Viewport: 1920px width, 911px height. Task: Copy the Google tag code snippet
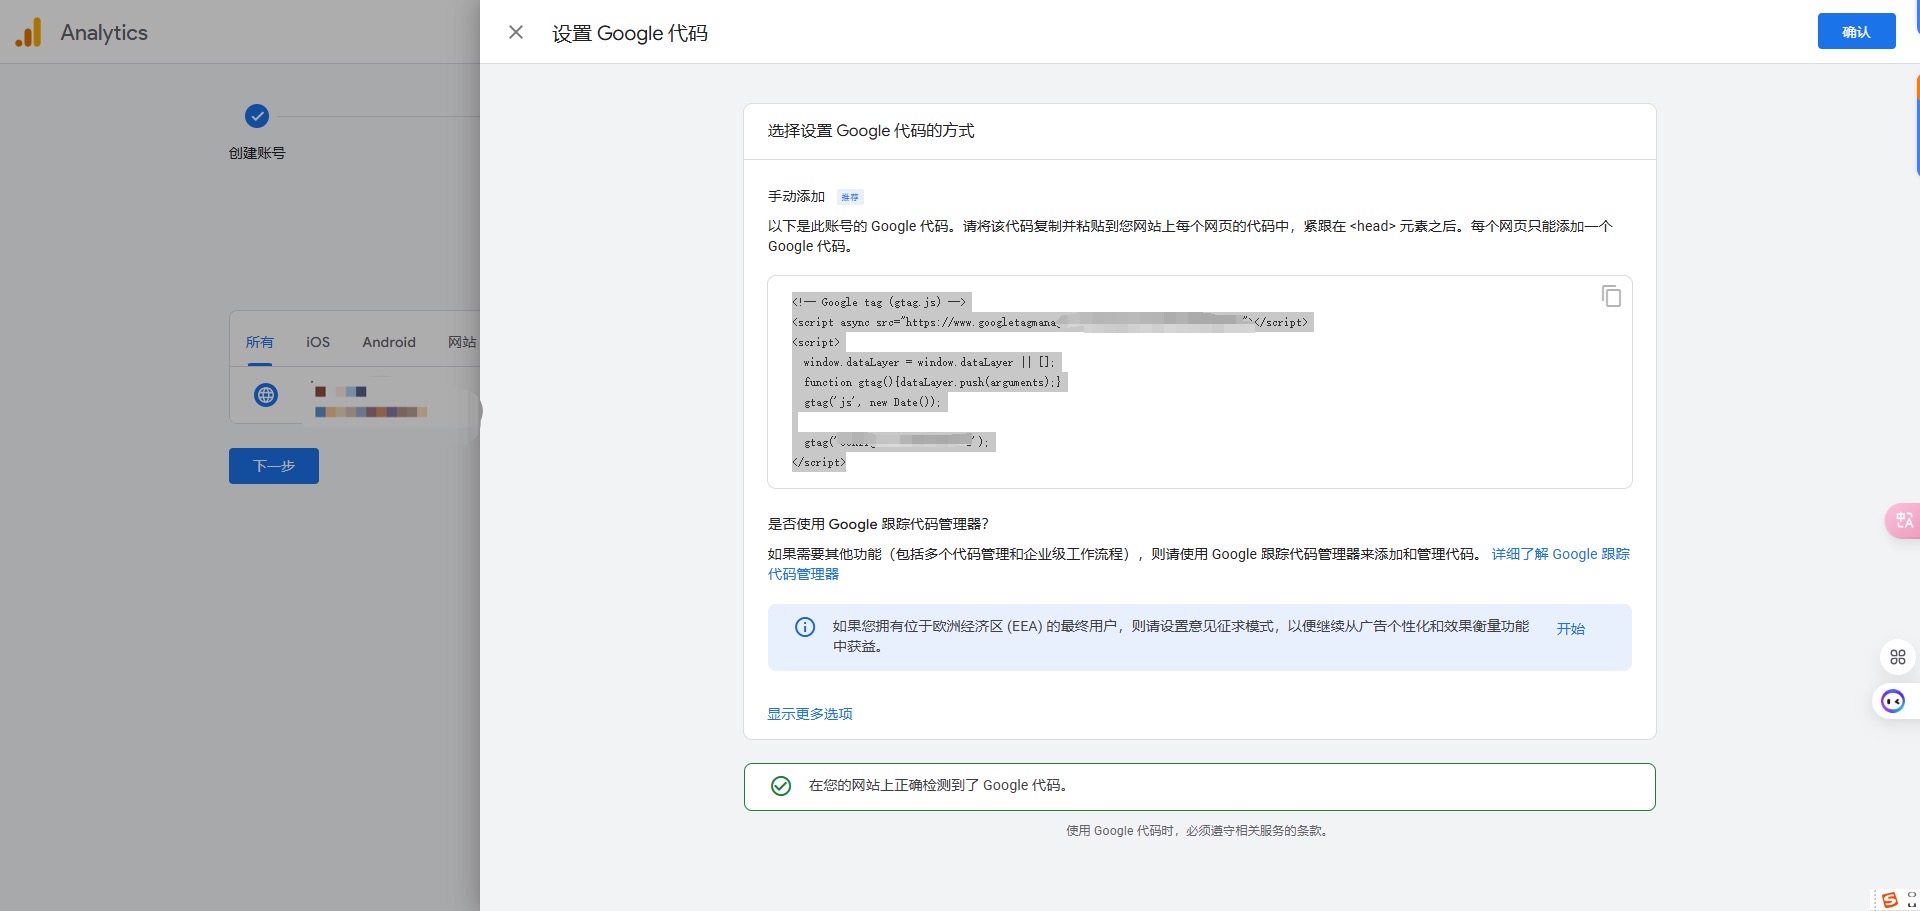pos(1611,296)
